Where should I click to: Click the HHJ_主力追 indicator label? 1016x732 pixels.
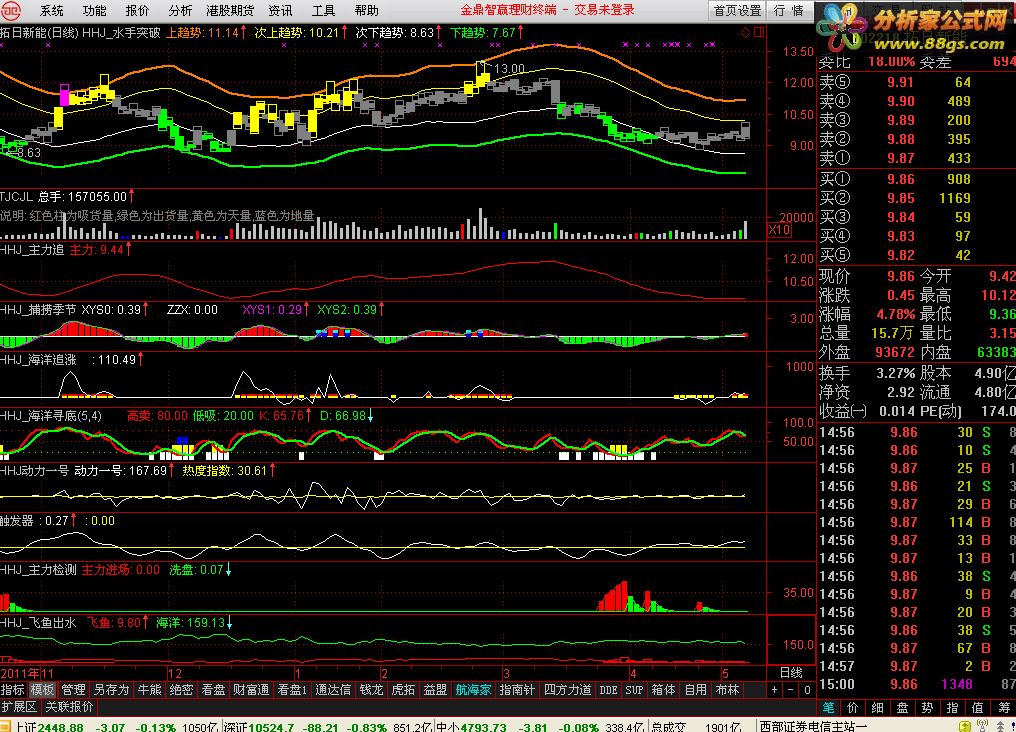click(x=32, y=249)
